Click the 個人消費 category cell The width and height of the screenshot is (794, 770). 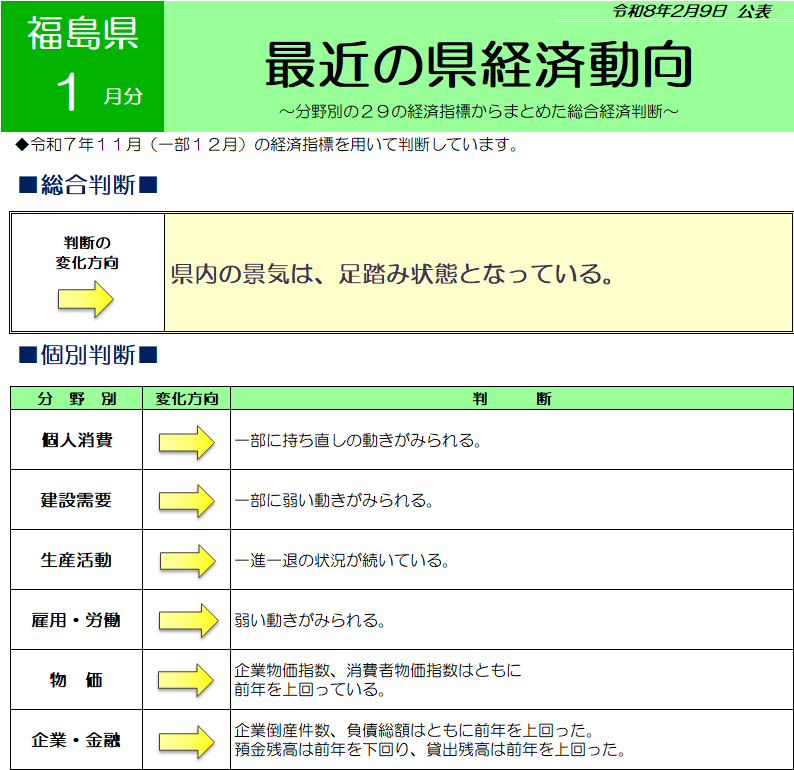click(76, 440)
